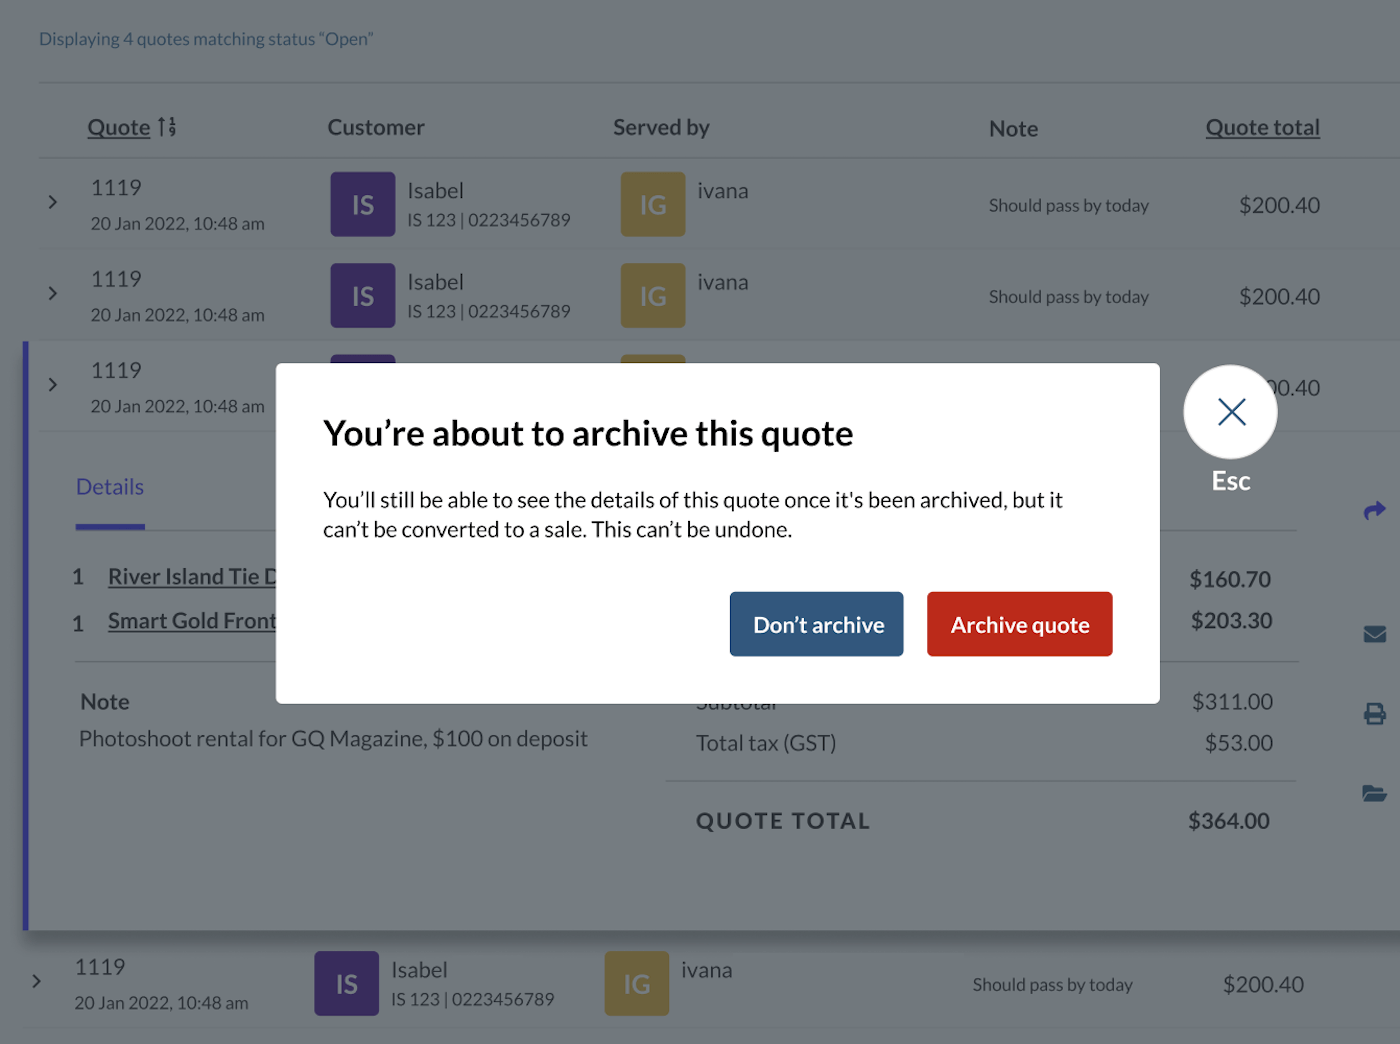Click the sort icon next to Quote header

pos(166,127)
